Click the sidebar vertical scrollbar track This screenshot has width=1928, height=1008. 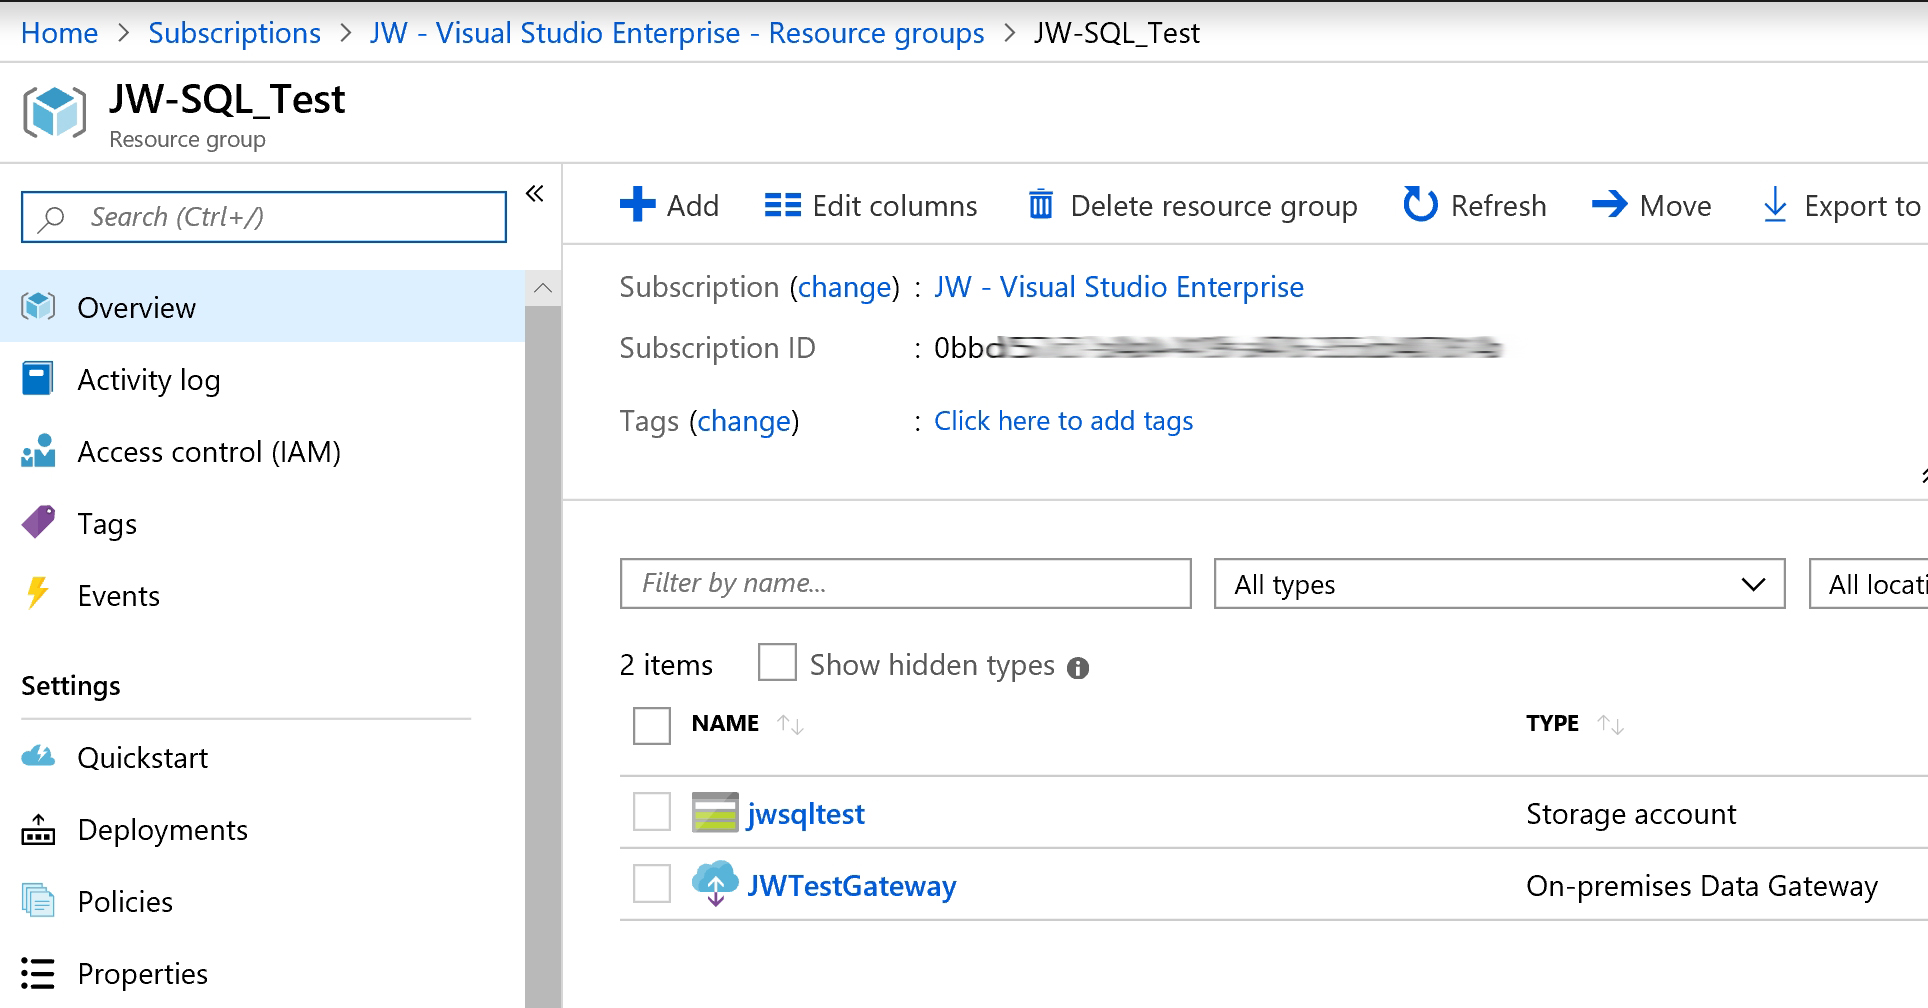pos(543,655)
